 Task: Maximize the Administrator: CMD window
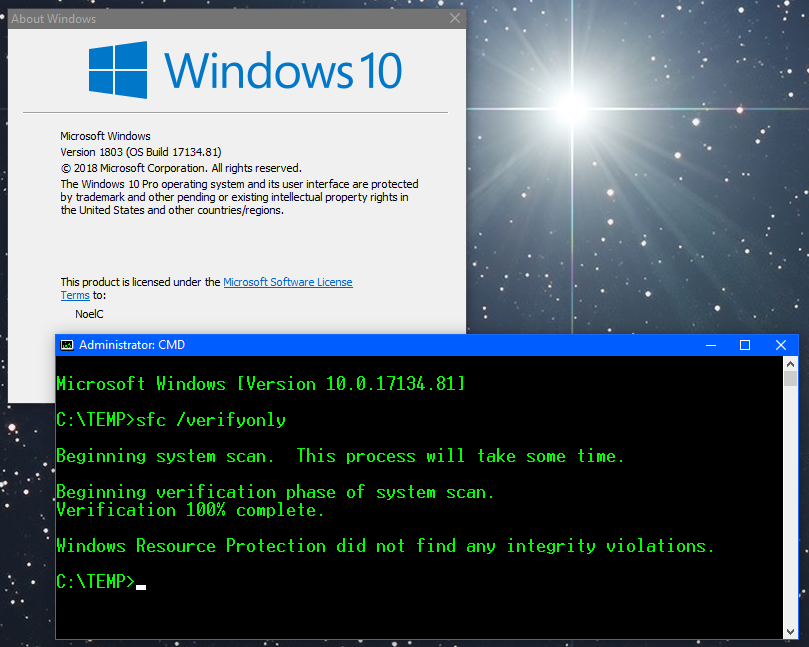tap(744, 345)
